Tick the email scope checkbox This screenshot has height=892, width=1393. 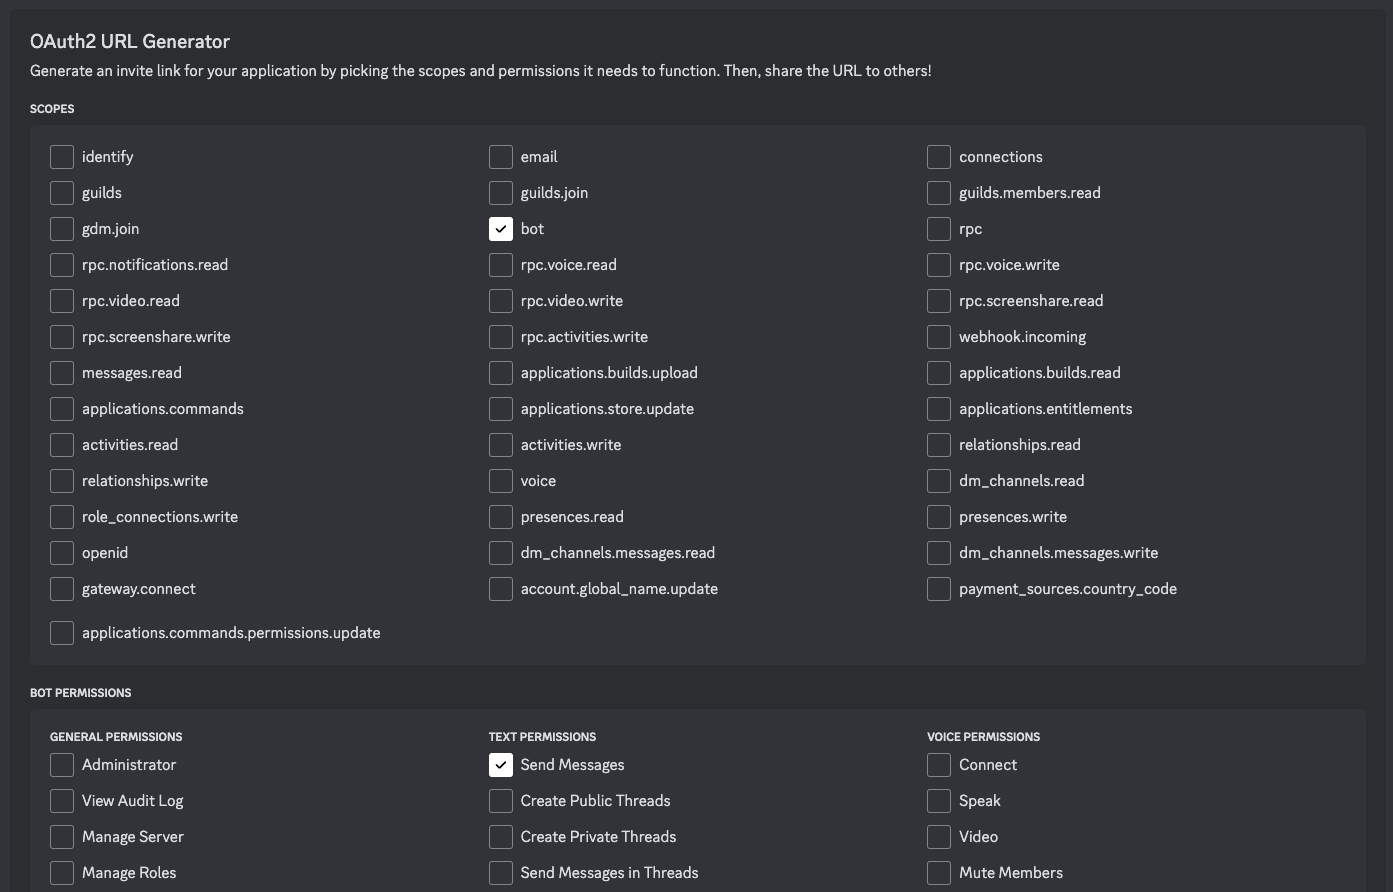(501, 157)
